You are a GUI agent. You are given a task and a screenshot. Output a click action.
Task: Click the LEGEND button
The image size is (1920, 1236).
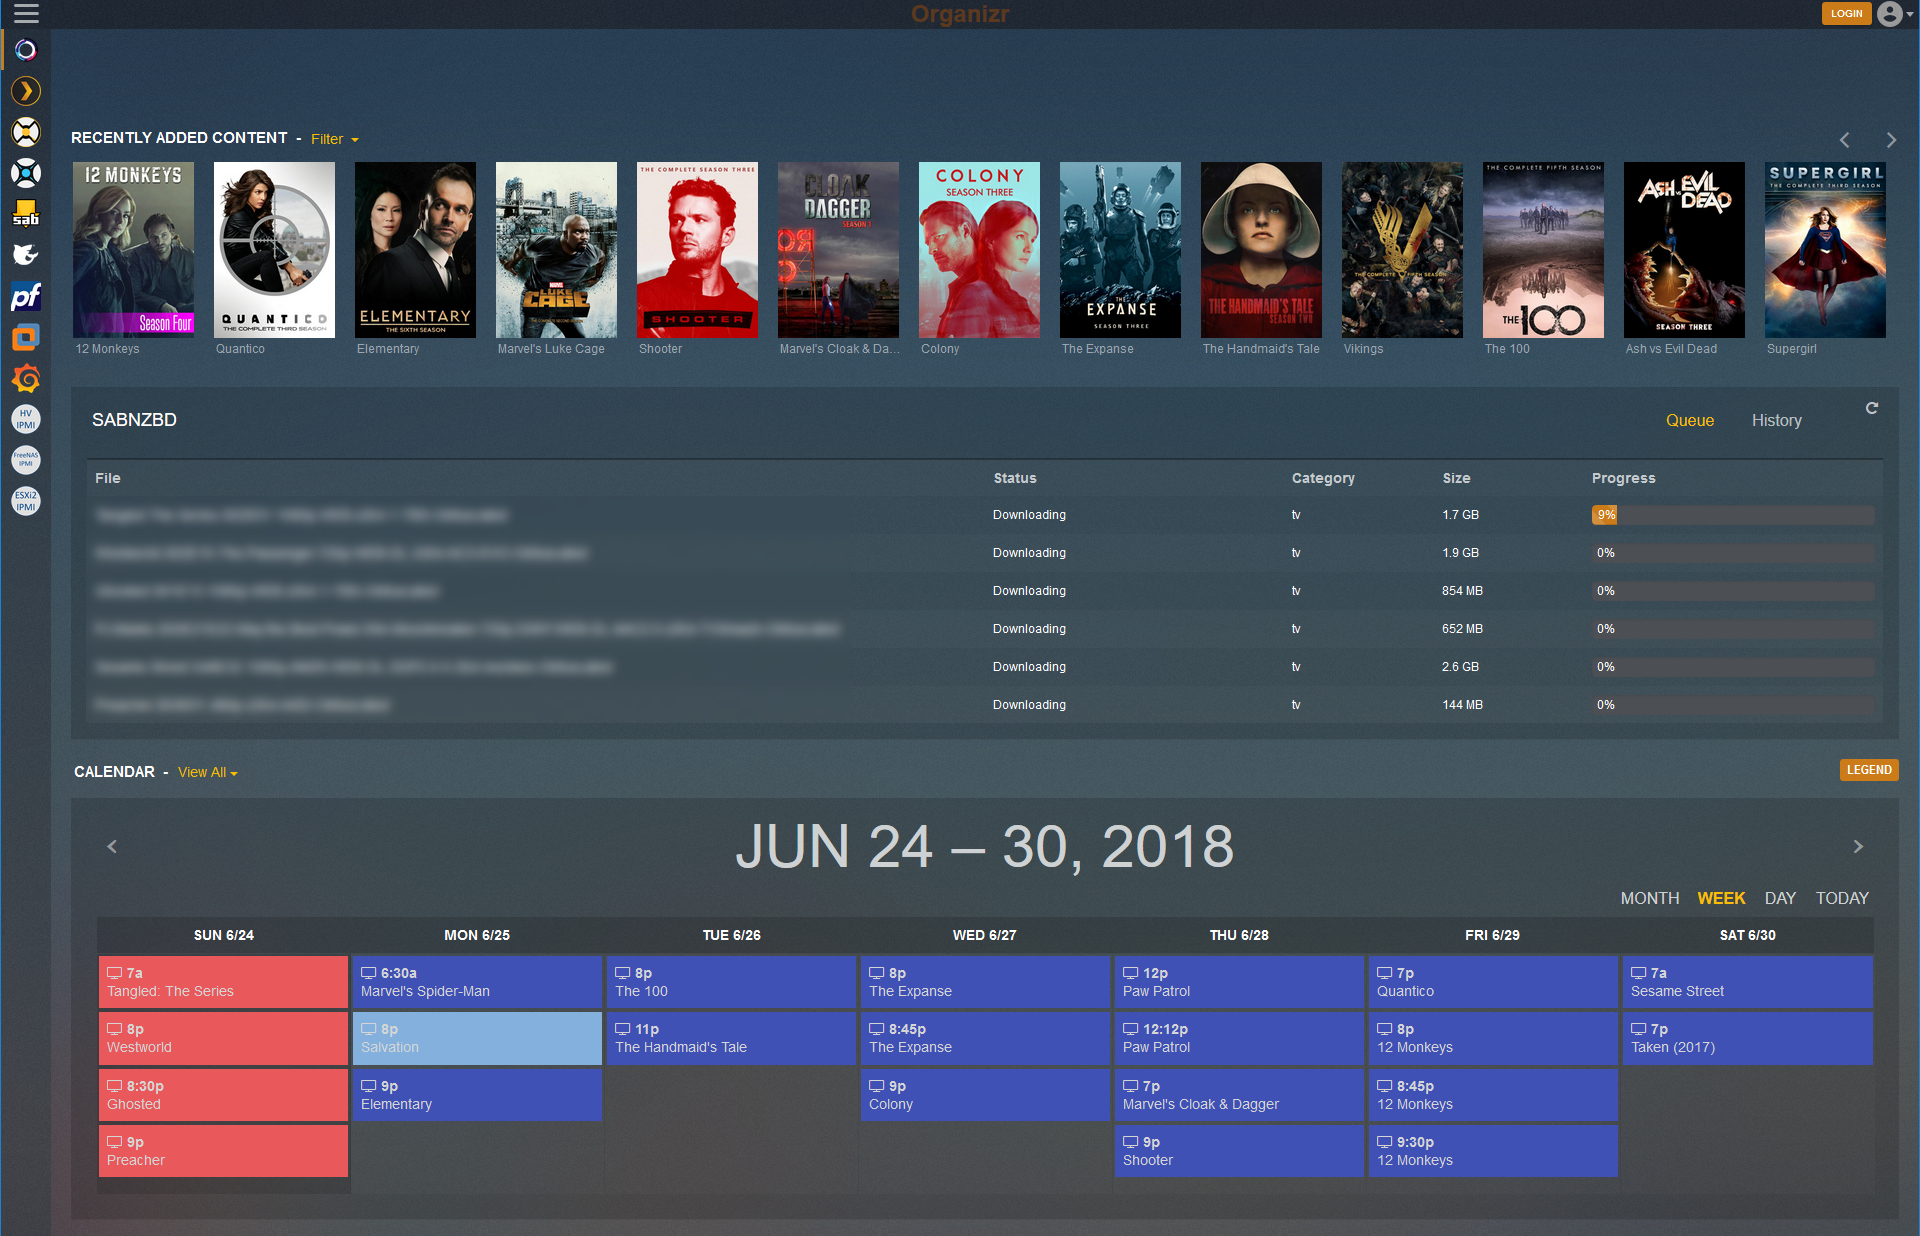[1868, 770]
